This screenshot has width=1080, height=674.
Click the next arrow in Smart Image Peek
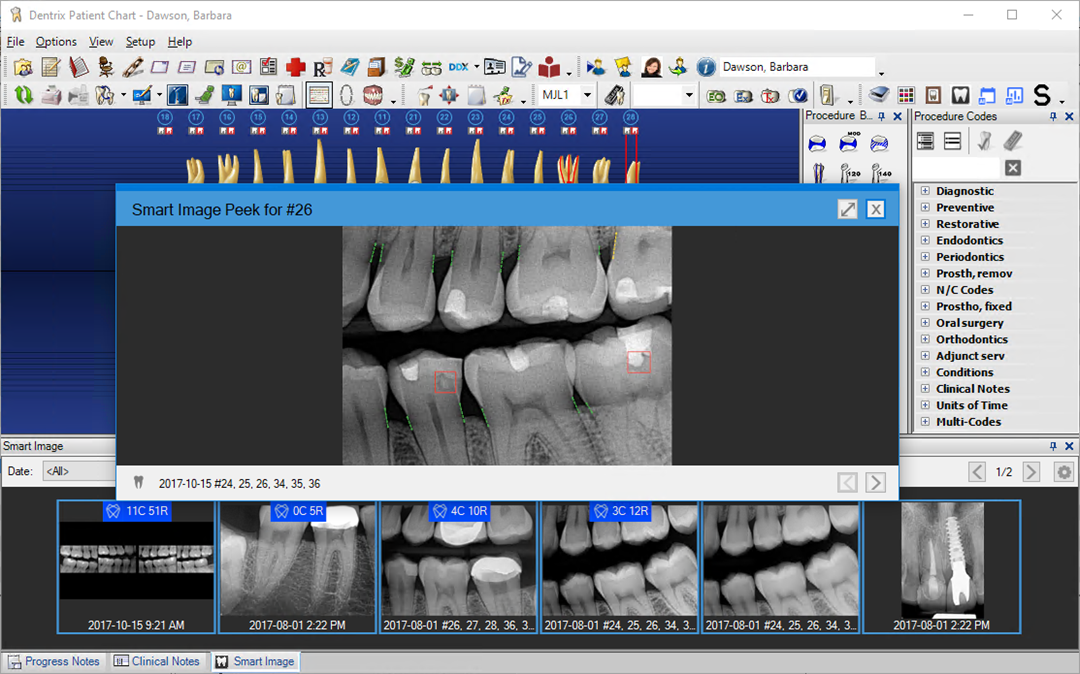(876, 482)
